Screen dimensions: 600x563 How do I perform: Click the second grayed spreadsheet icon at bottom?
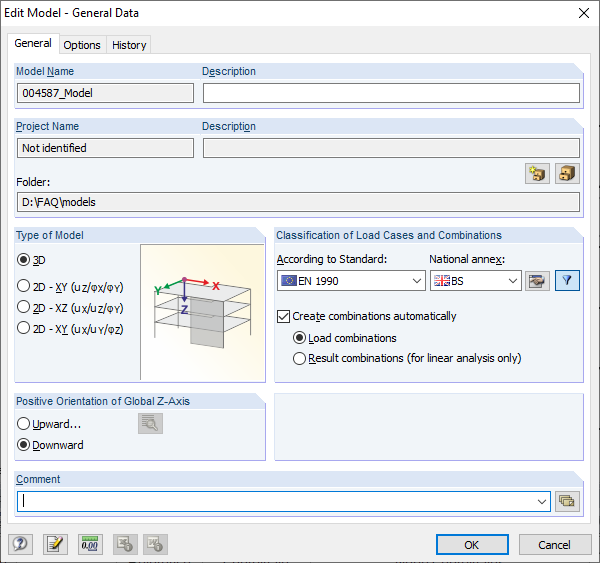155,544
